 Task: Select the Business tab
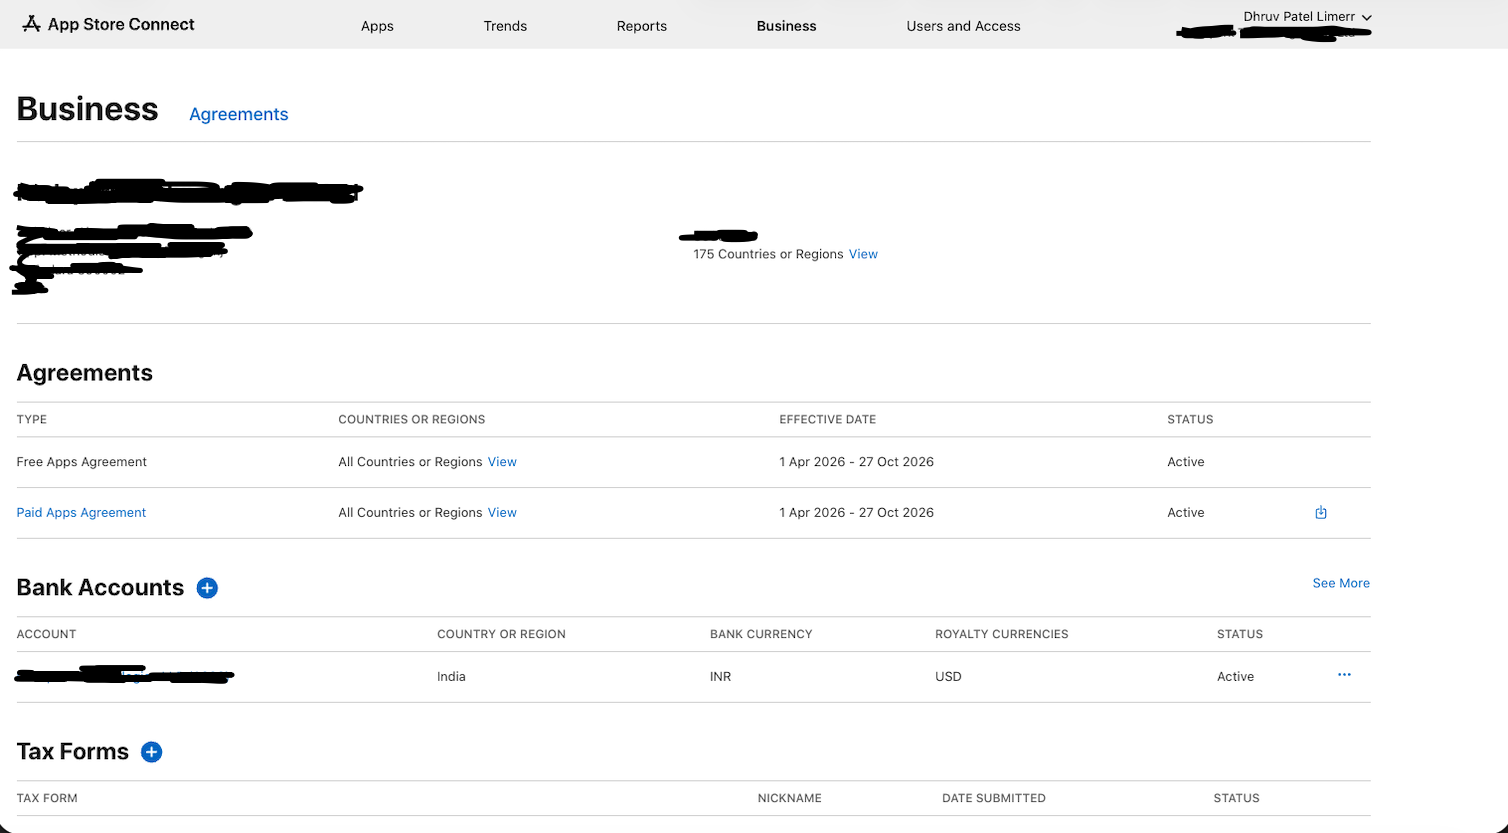coord(786,26)
